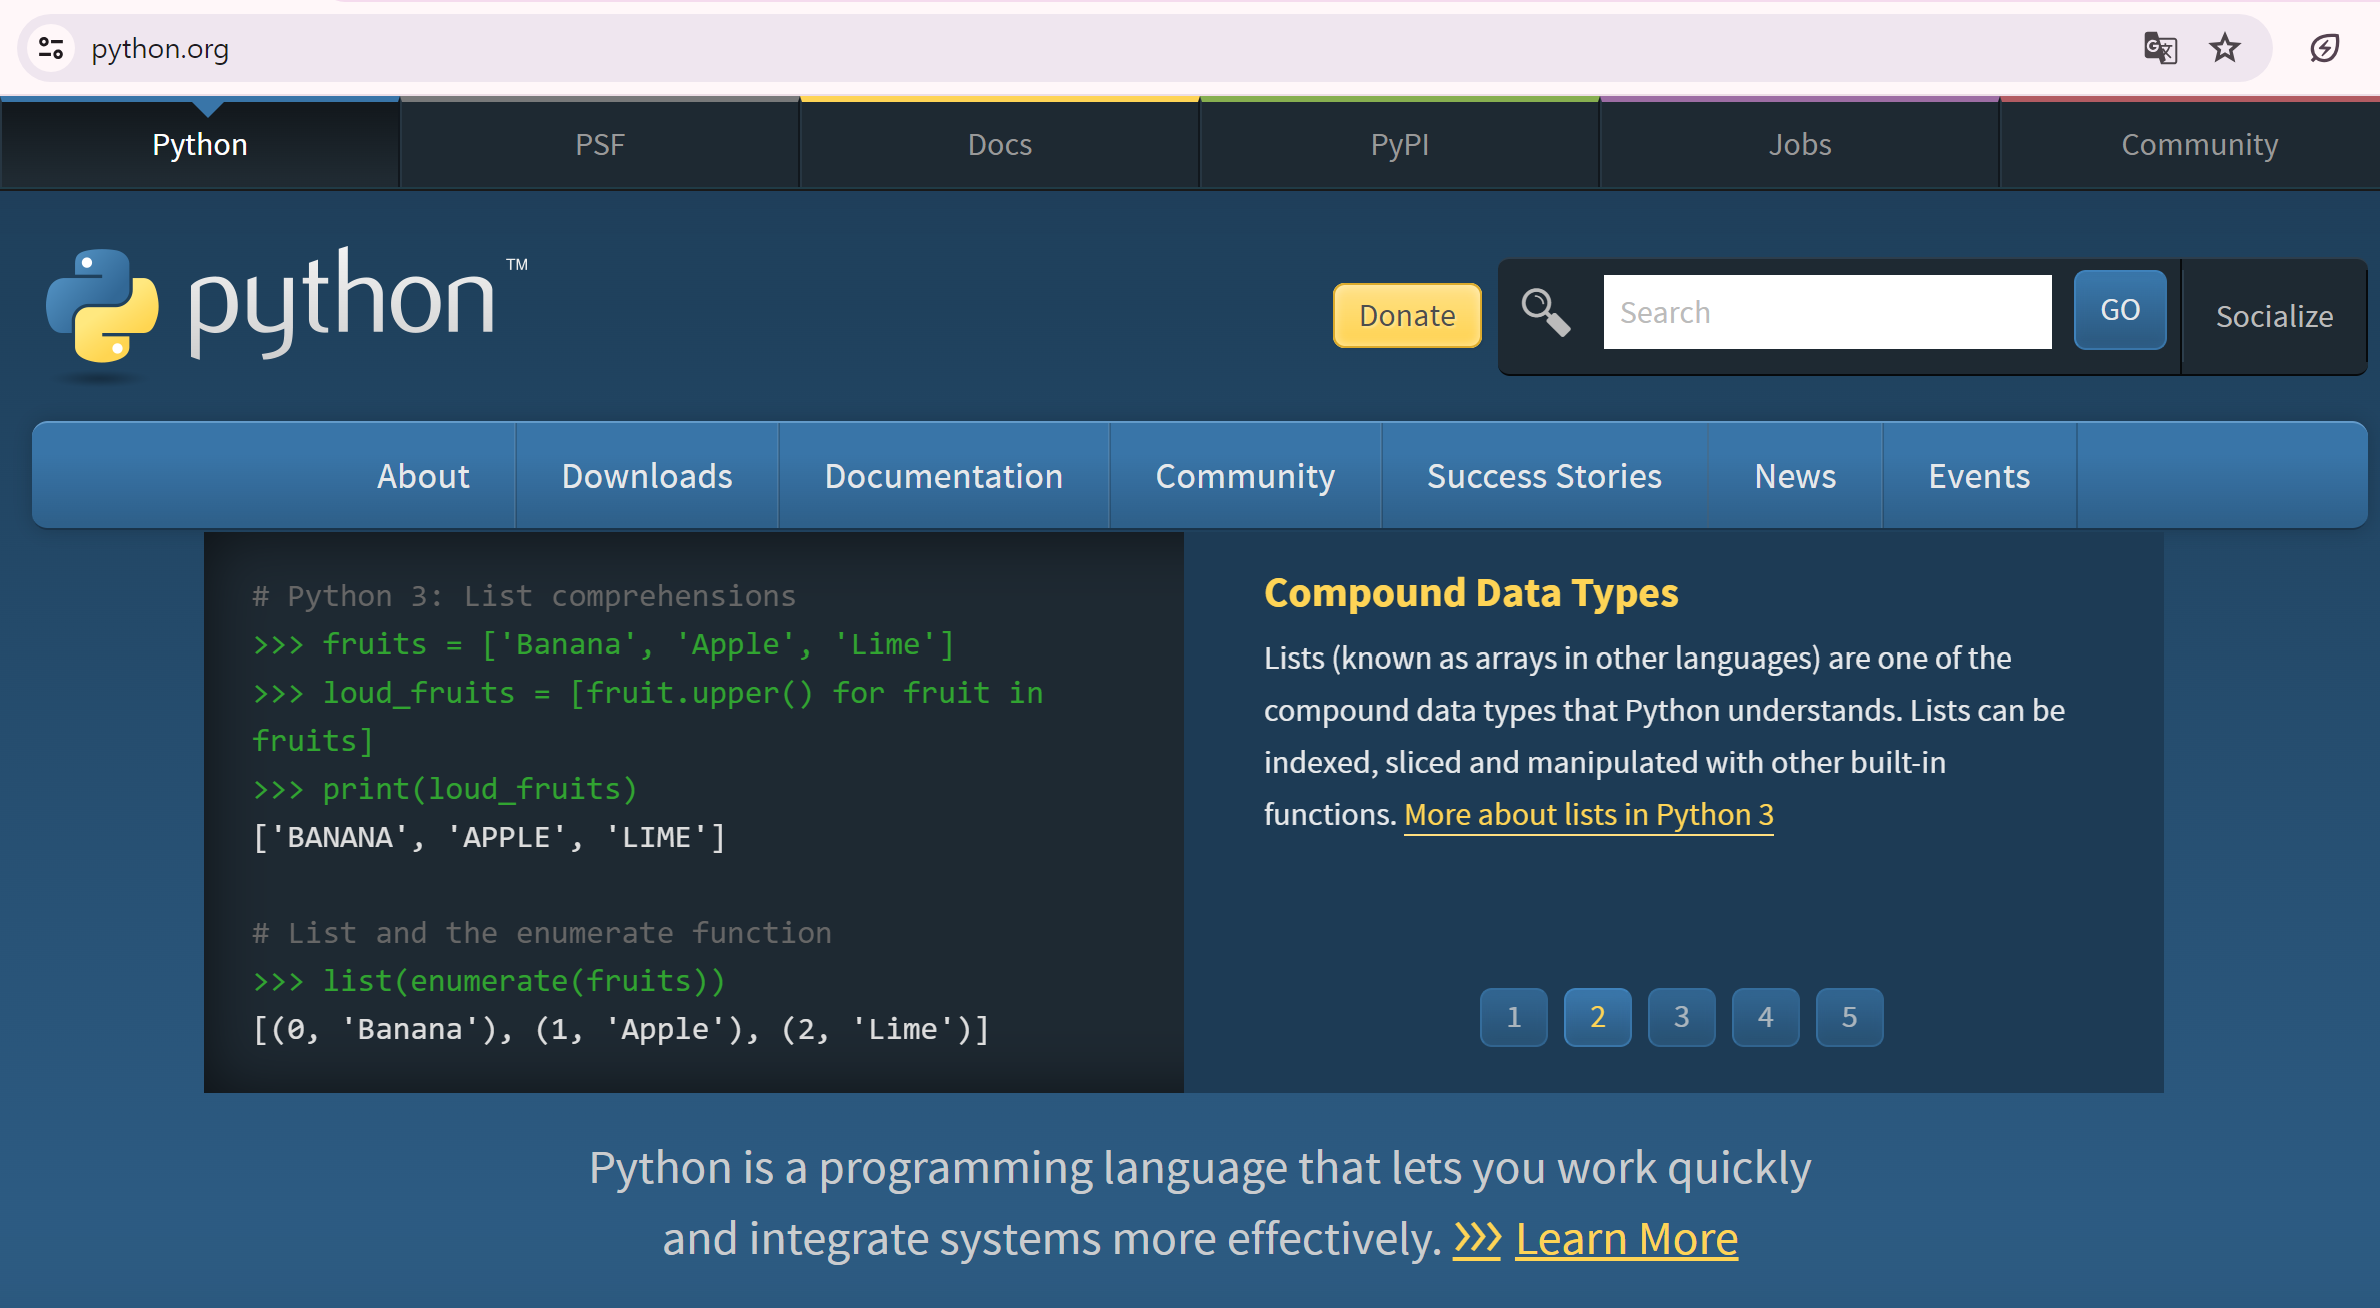Open the Jobs section
This screenshot has width=2380, height=1308.
click(1799, 143)
